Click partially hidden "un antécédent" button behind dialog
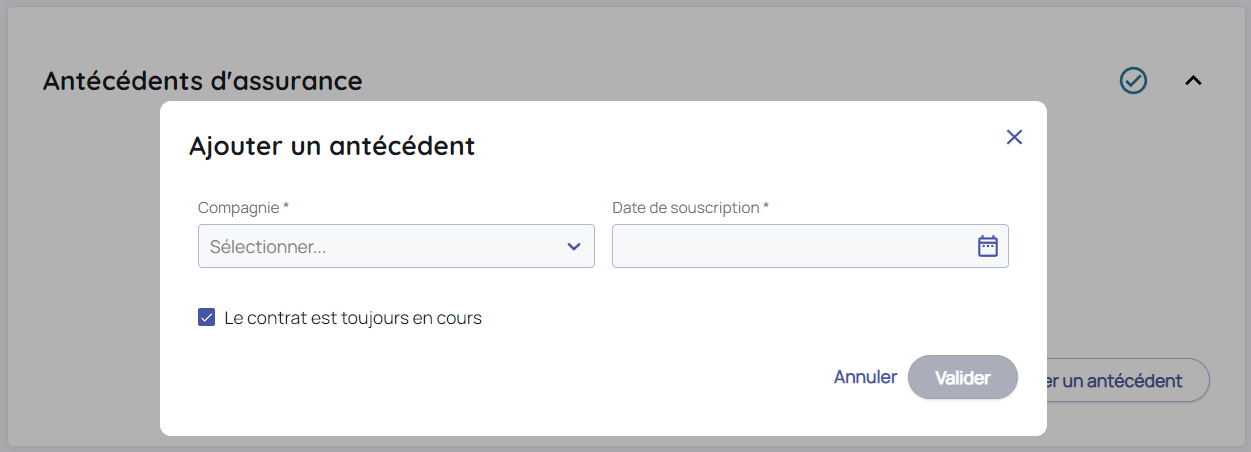The height and width of the screenshot is (452, 1251). (x=1127, y=380)
